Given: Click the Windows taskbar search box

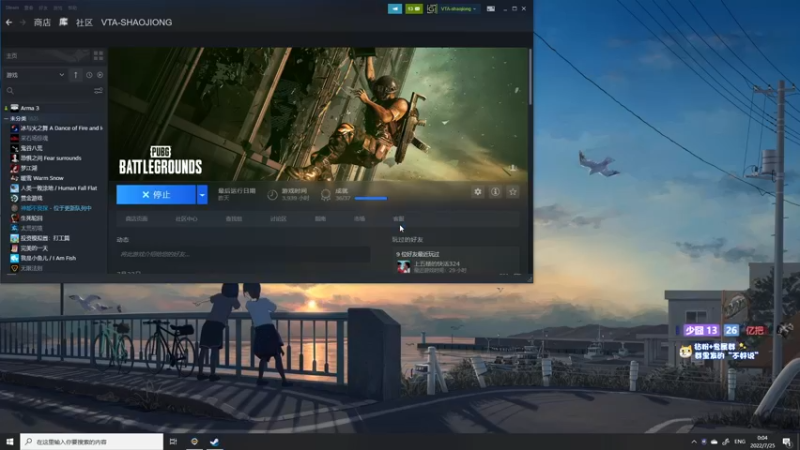Looking at the screenshot, I should point(92,441).
